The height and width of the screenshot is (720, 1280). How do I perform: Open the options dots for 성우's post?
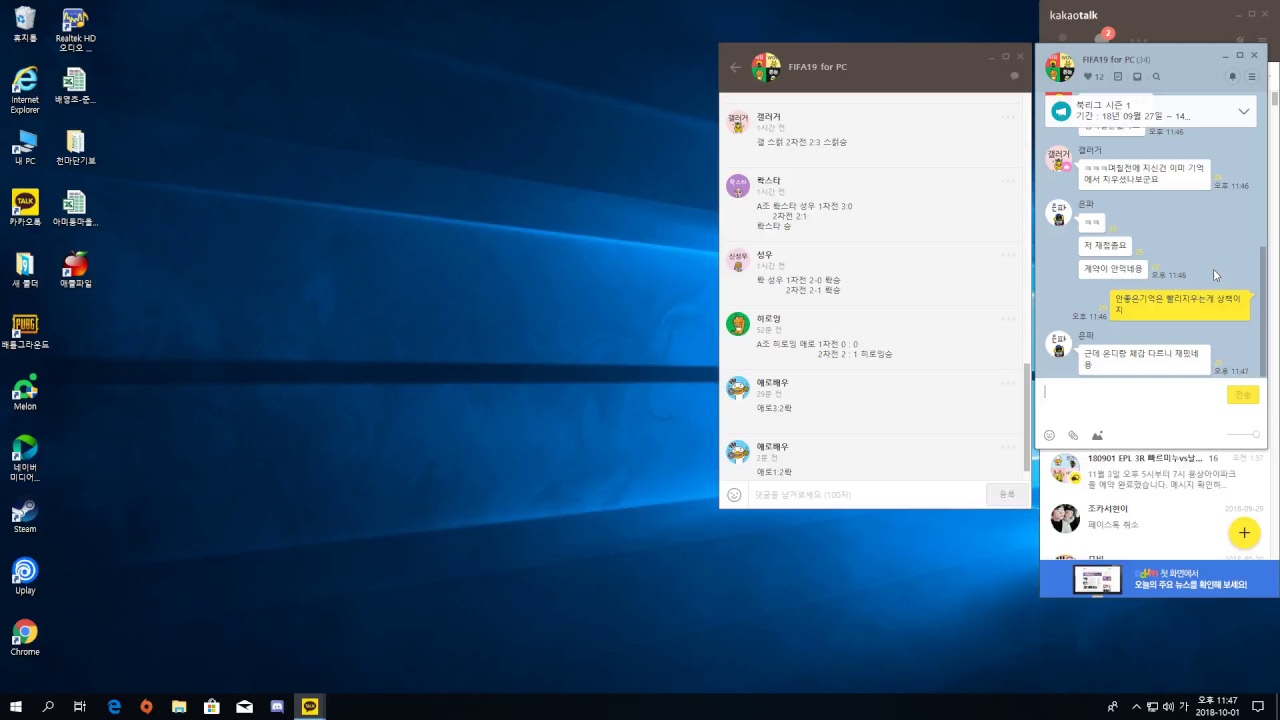point(1008,255)
